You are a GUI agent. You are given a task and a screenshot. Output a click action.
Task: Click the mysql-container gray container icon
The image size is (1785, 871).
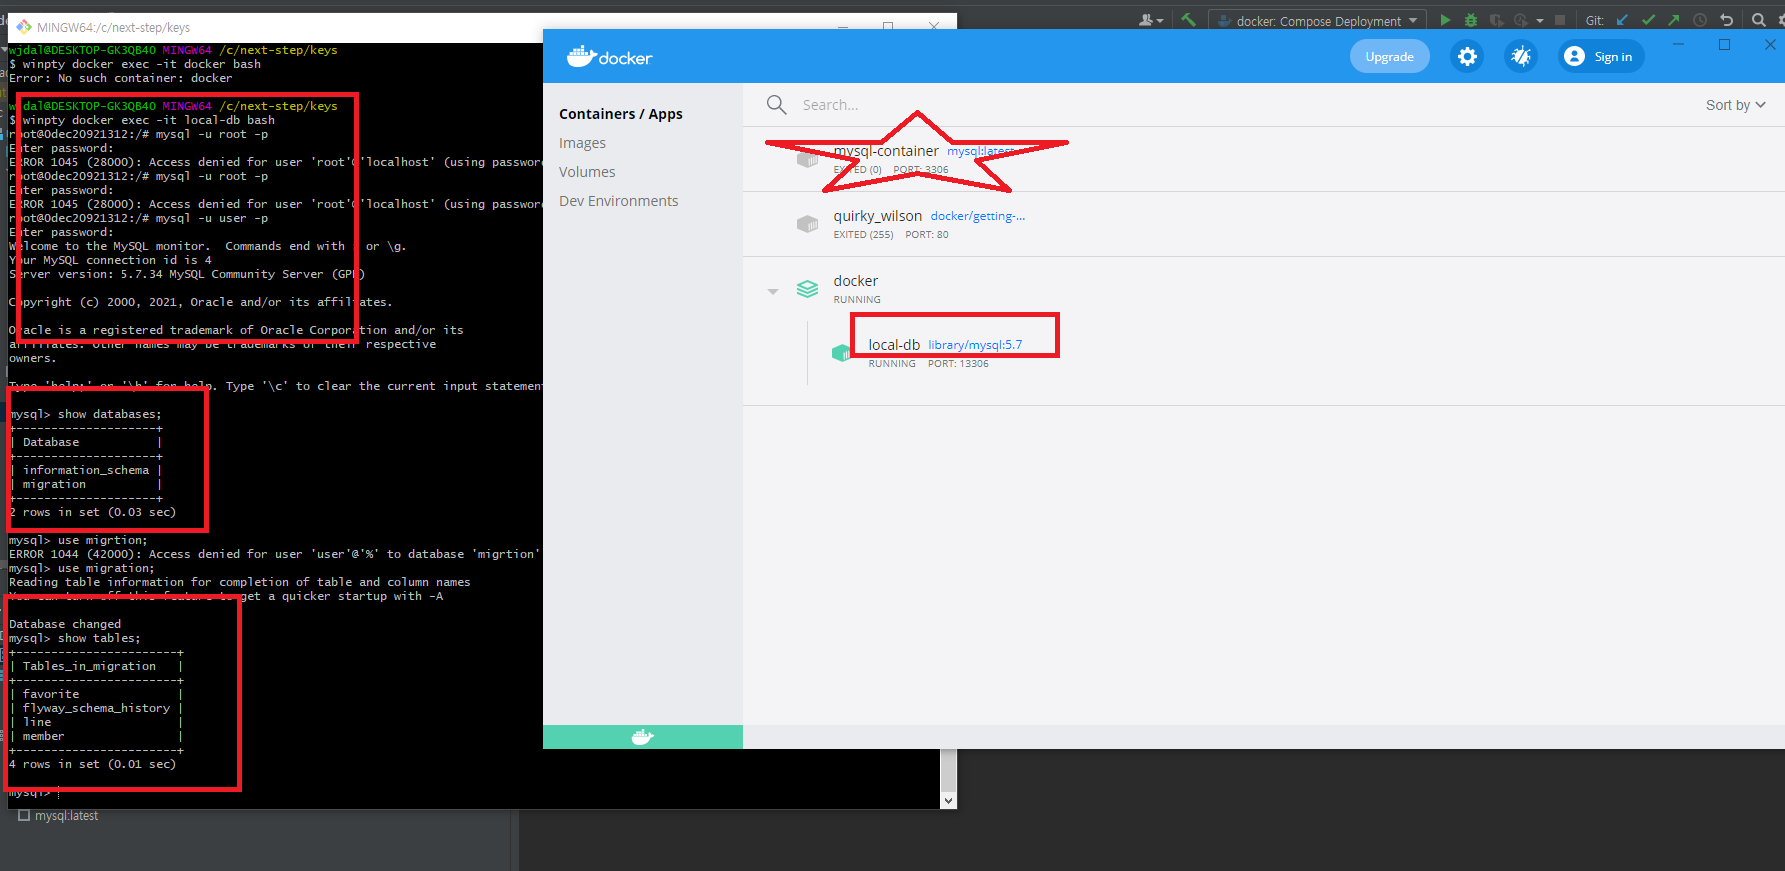(x=807, y=159)
